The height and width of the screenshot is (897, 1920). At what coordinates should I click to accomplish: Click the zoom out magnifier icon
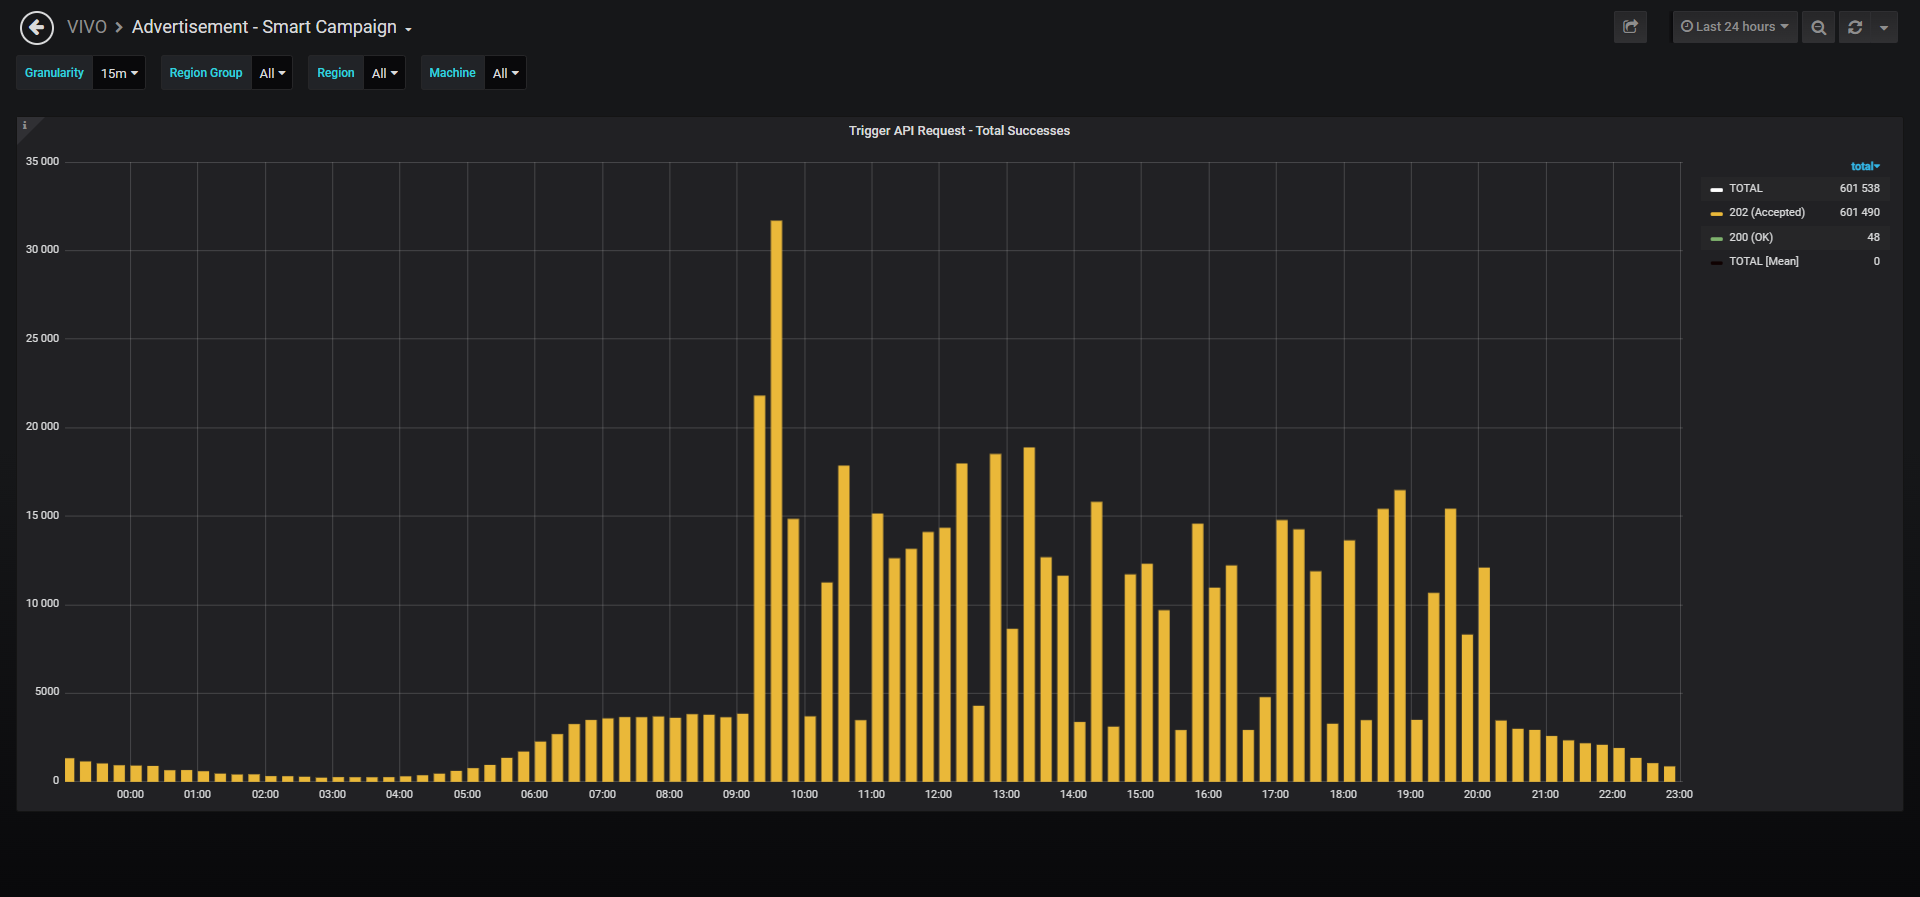[1818, 27]
